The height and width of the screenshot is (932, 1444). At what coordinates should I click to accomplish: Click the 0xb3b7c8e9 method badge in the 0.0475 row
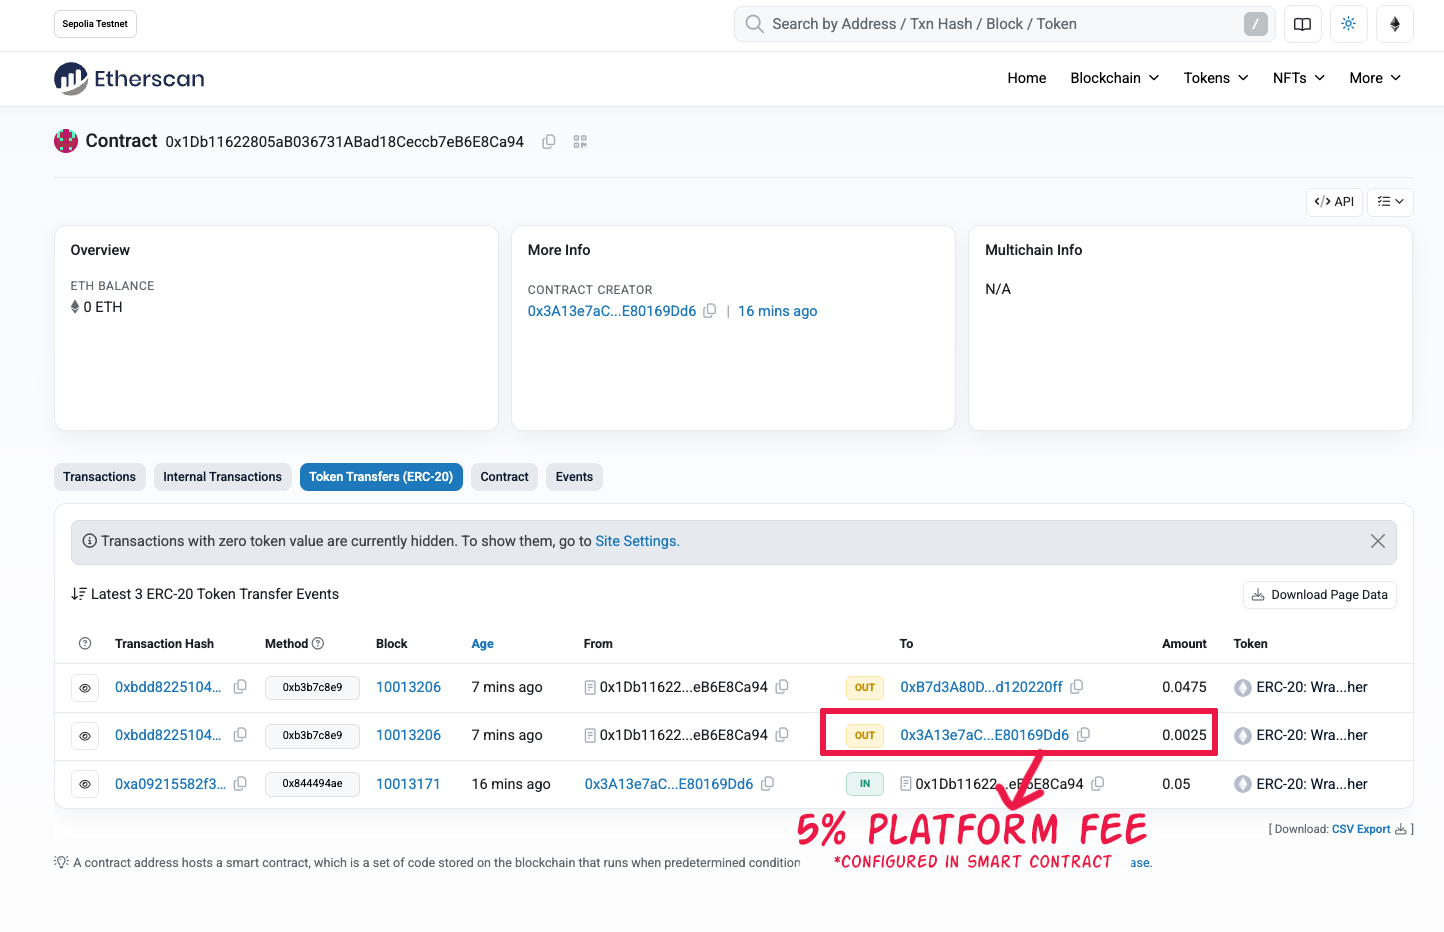(x=312, y=688)
